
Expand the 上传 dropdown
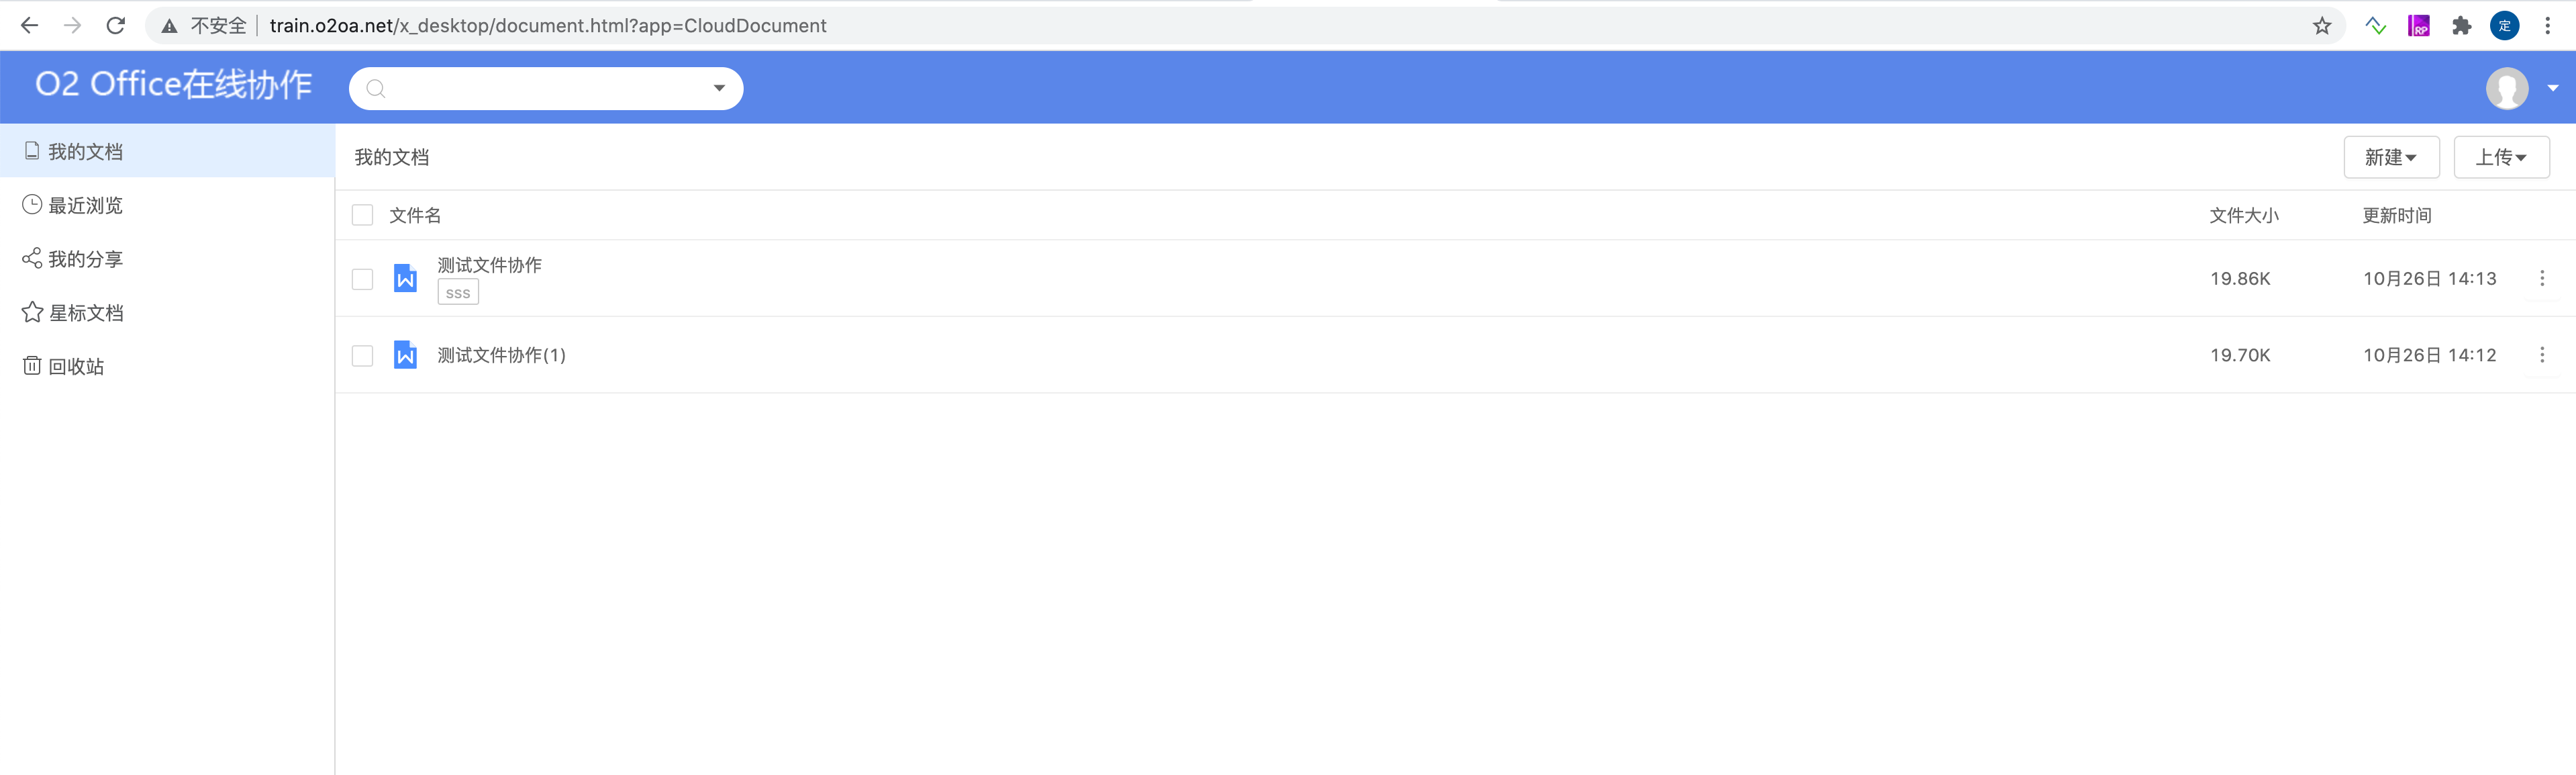[x=2500, y=157]
